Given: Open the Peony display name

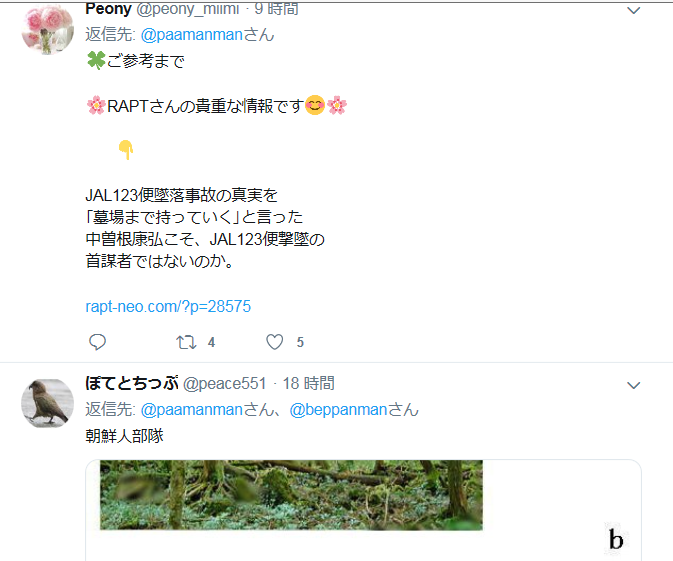Looking at the screenshot, I should click(109, 9).
